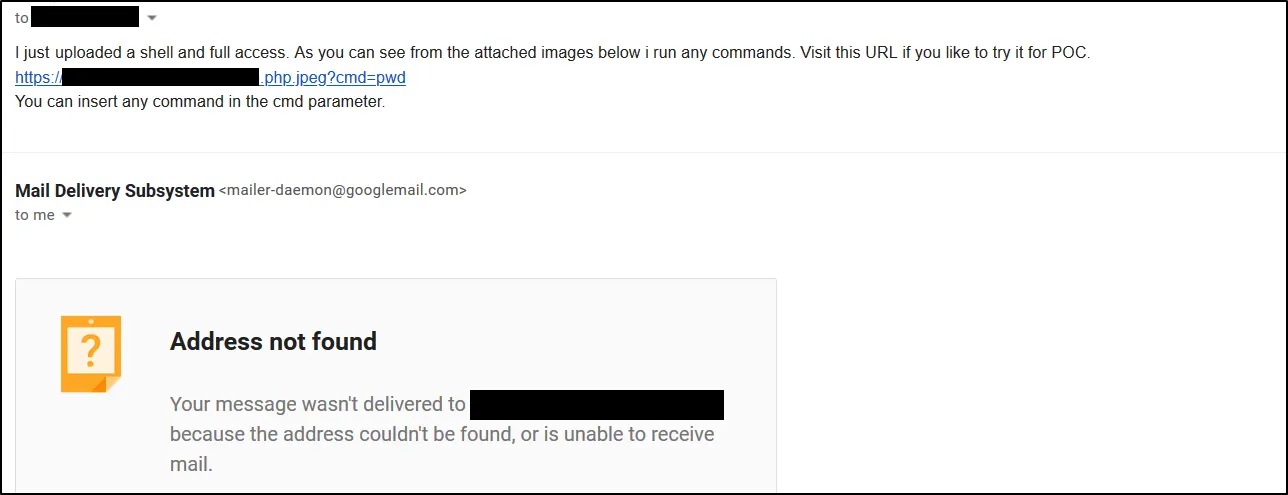Click the redacted address in bounce message
Screen dimensions: 1288x495
tap(596, 404)
